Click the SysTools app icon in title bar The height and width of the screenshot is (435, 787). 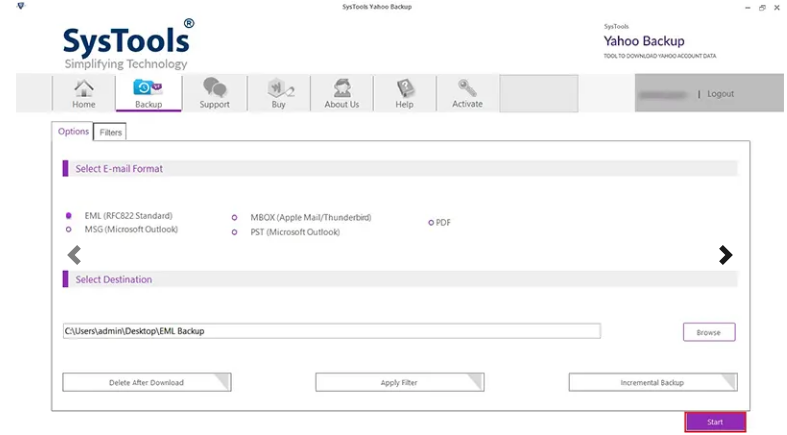click(21, 6)
